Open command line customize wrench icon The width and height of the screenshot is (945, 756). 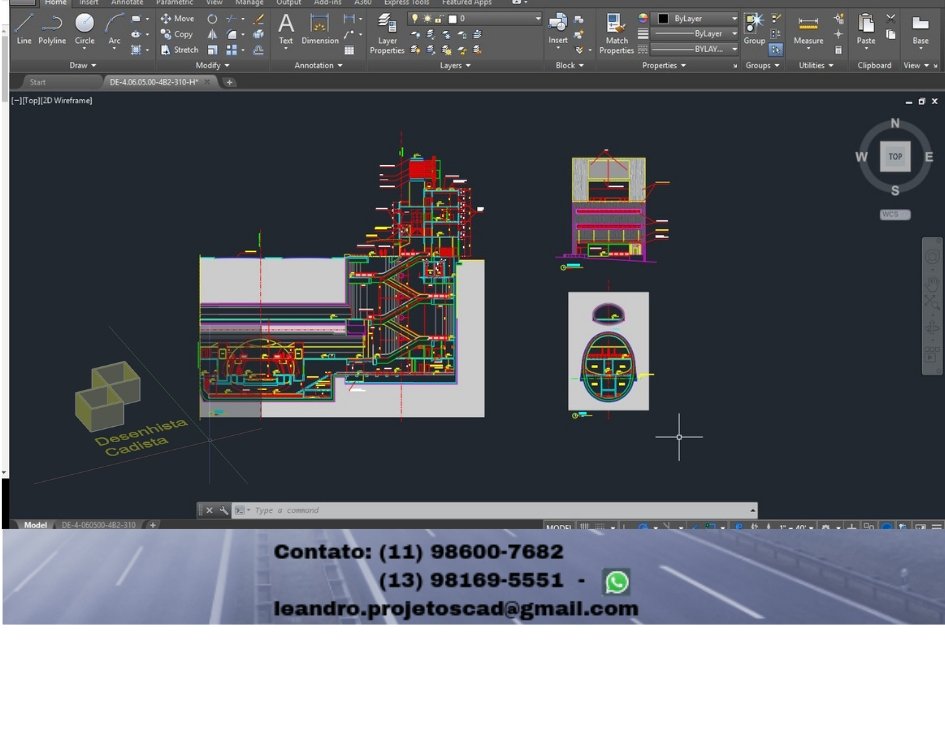(x=224, y=510)
